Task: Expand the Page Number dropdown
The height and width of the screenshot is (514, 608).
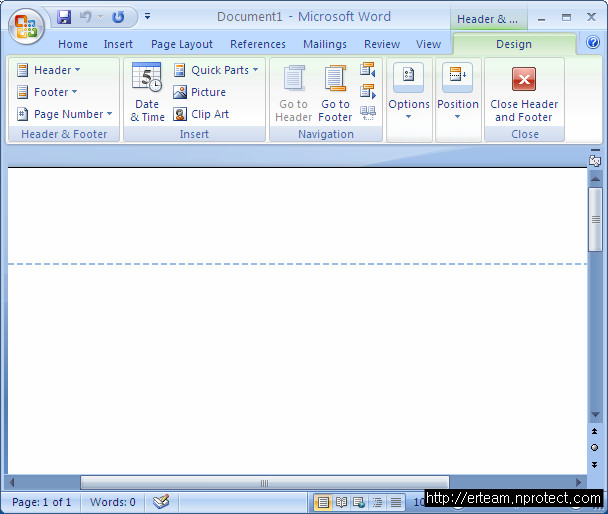Action: coord(65,114)
